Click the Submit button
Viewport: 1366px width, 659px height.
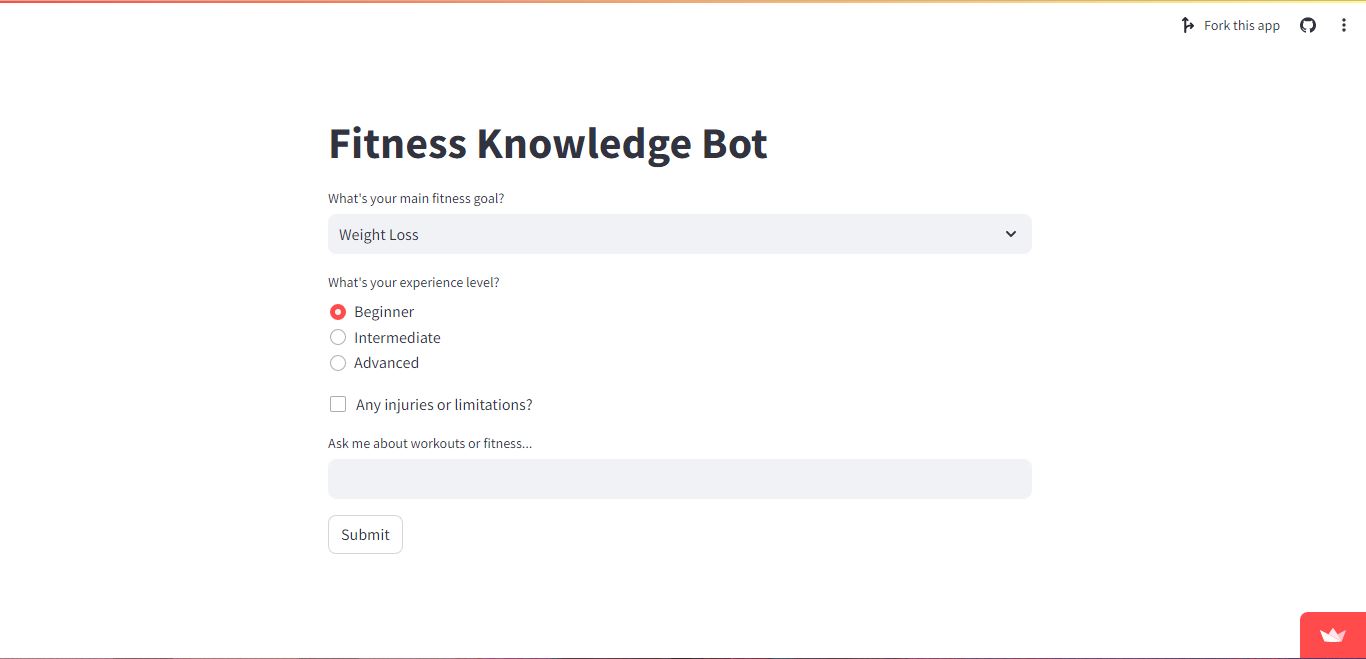365,534
